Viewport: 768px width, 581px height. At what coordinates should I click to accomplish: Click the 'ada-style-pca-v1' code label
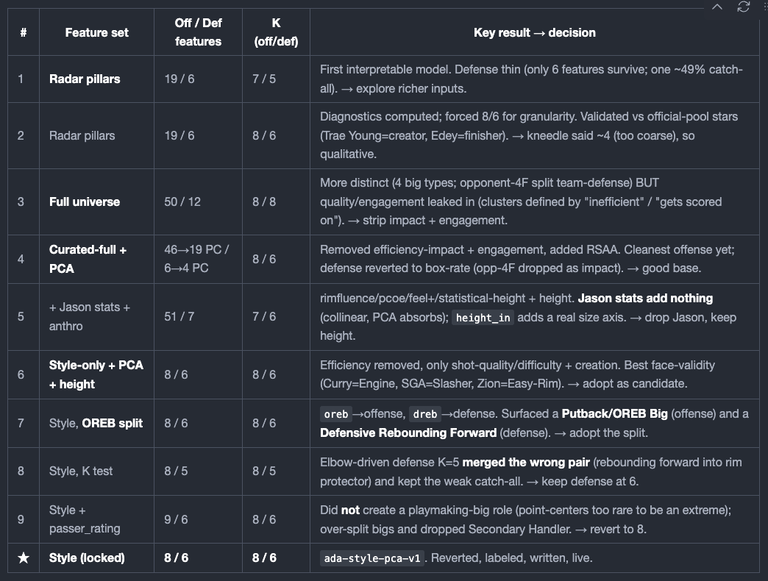[372, 558]
